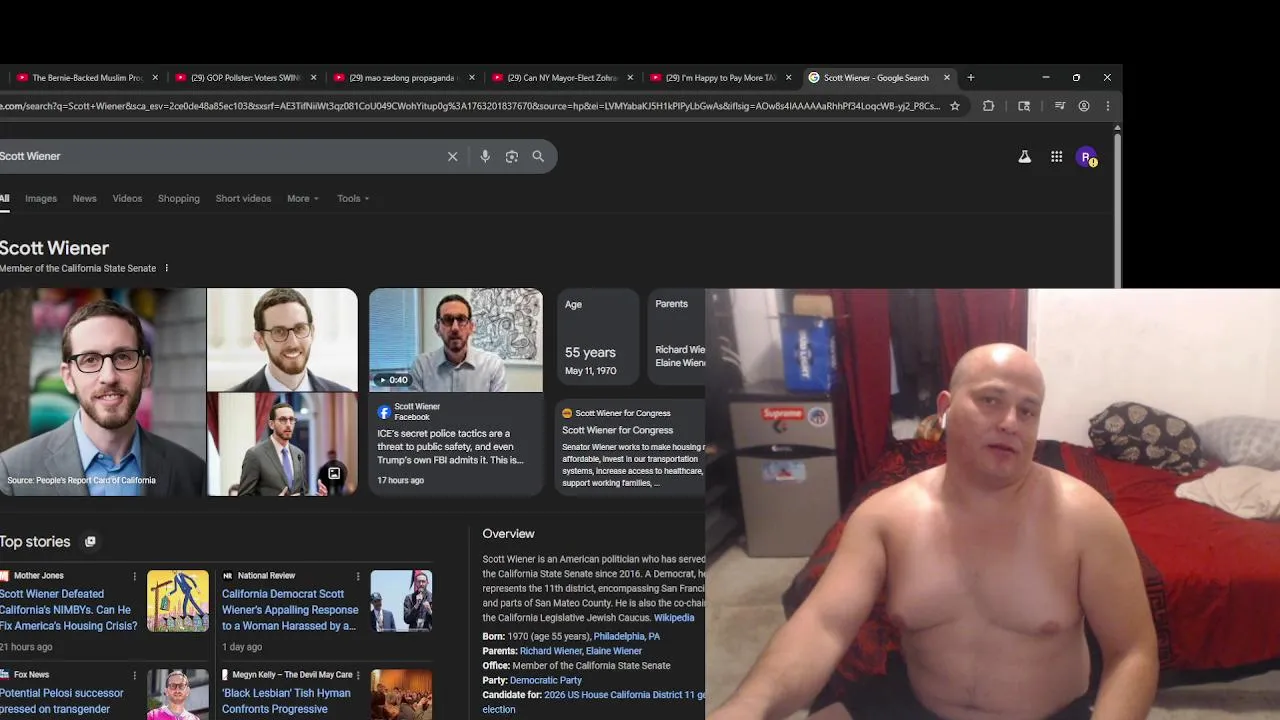The width and height of the screenshot is (1280, 720).
Task: Start voice search with microphone icon
Action: (x=485, y=156)
